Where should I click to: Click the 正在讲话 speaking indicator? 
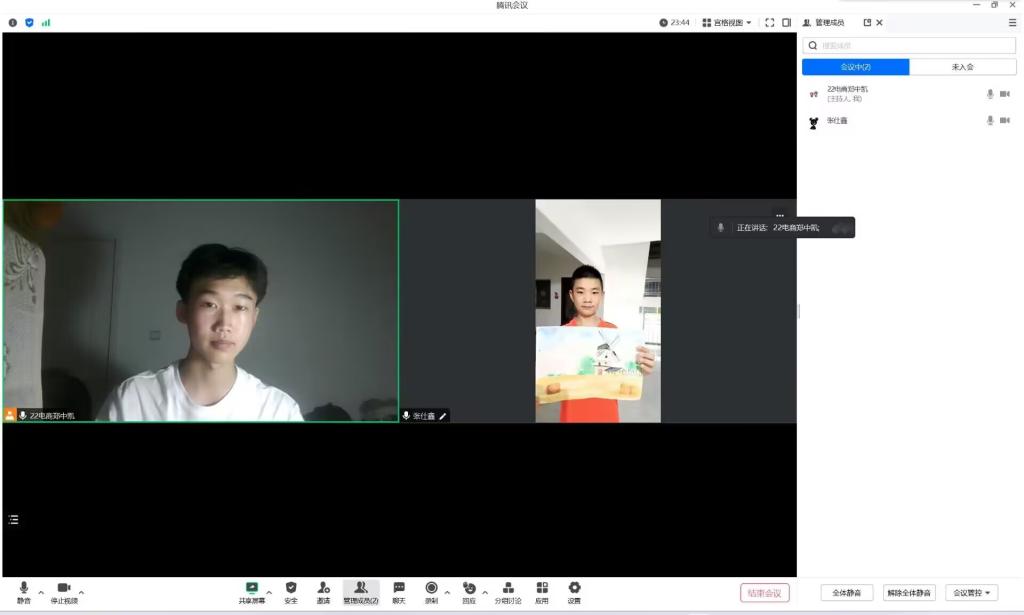pyautogui.click(x=782, y=228)
